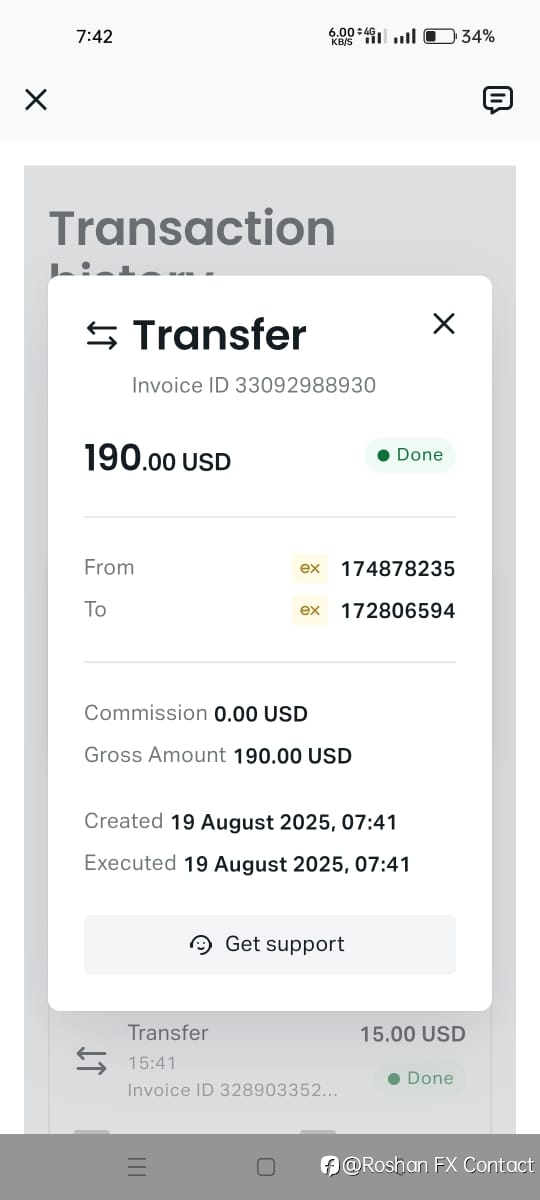
Task: Tap destination account number 172806594
Action: tap(398, 611)
